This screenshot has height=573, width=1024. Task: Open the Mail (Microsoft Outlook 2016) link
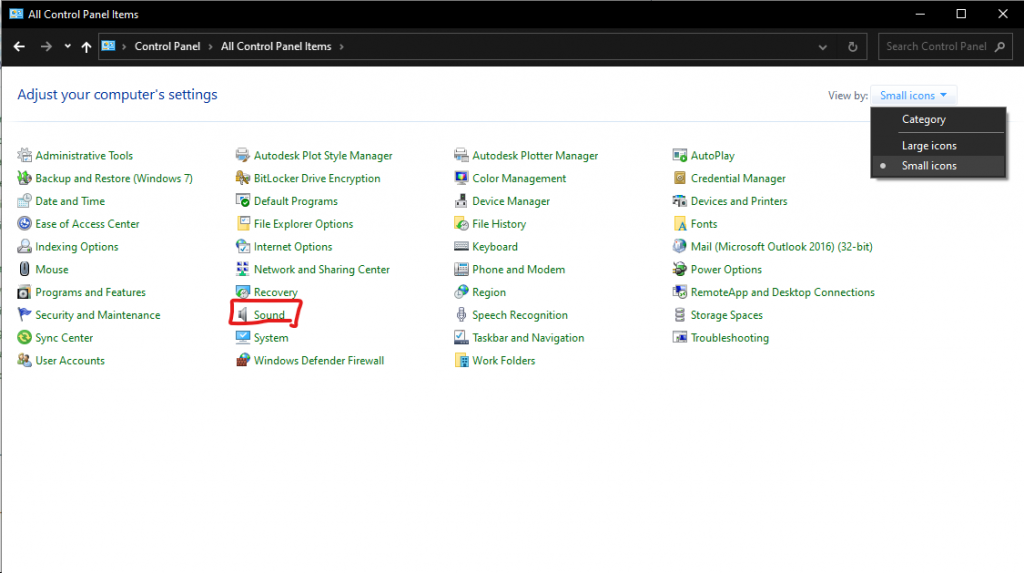(781, 246)
